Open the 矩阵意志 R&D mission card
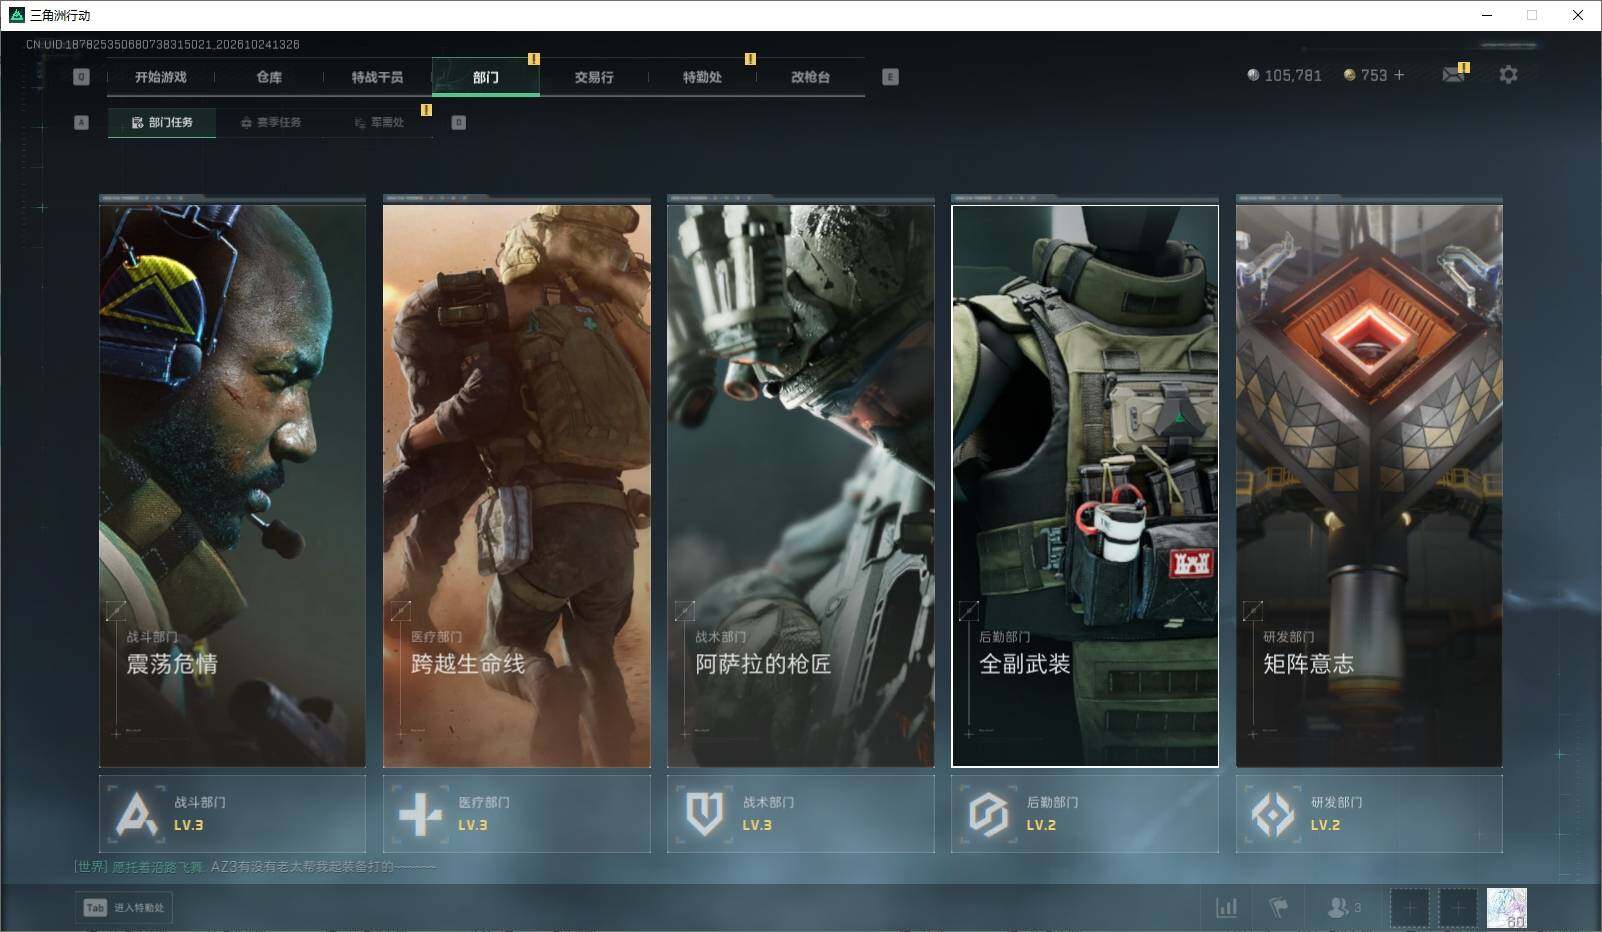Image resolution: width=1602 pixels, height=932 pixels. (x=1369, y=485)
